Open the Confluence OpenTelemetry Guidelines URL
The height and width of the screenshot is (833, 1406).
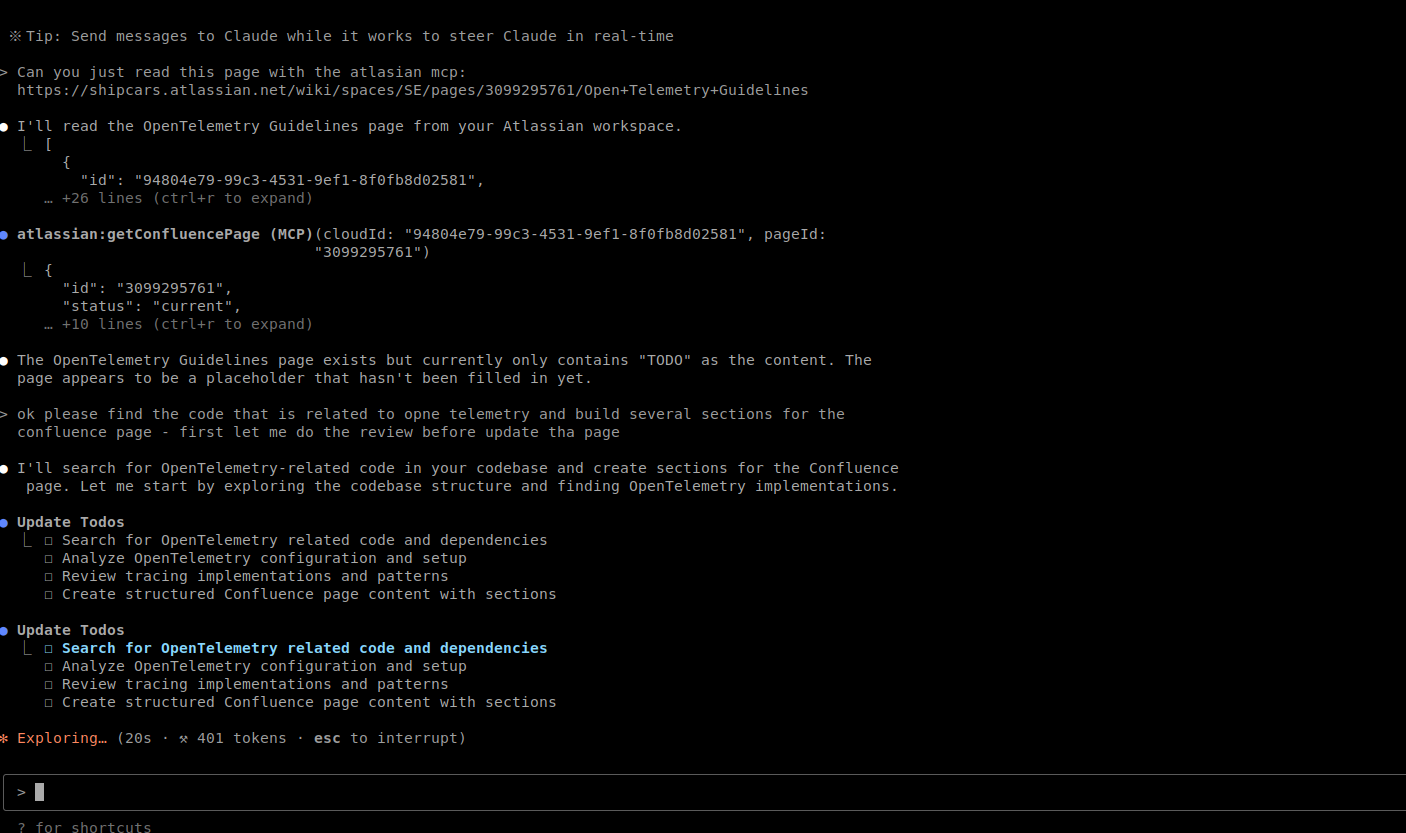click(x=412, y=89)
